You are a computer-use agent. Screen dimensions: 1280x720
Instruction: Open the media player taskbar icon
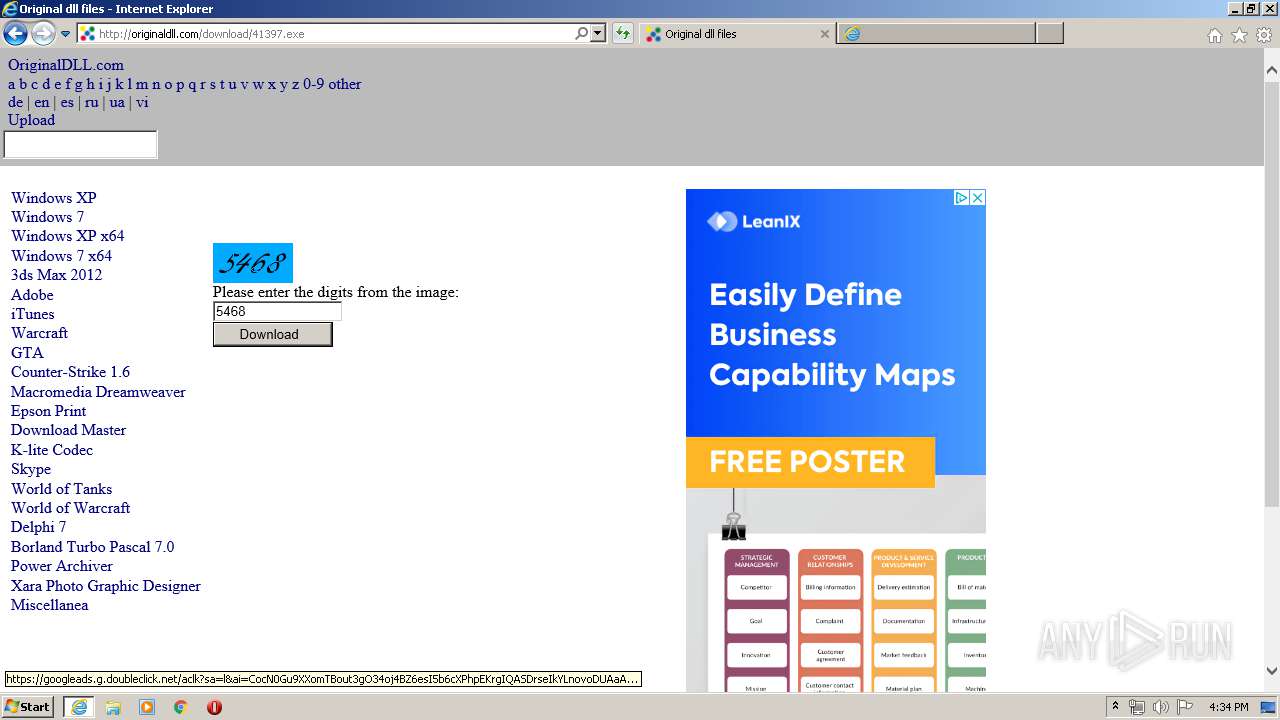point(147,707)
